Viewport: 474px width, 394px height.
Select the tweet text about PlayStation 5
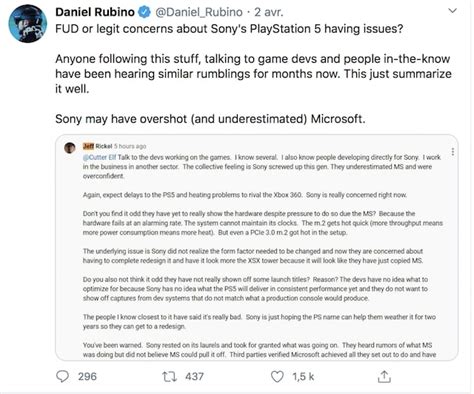point(229,29)
